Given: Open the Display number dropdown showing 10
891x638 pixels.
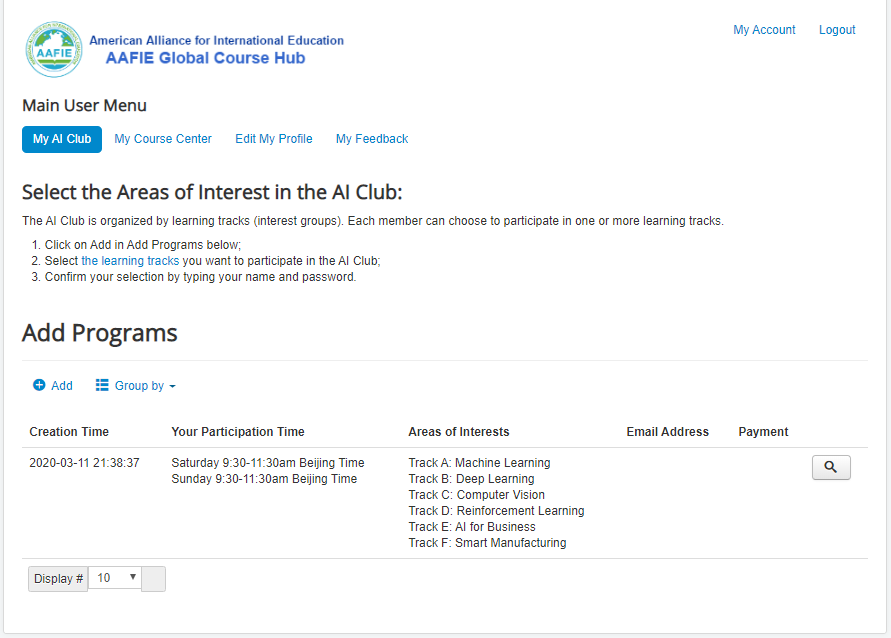Looking at the screenshot, I should tap(115, 578).
